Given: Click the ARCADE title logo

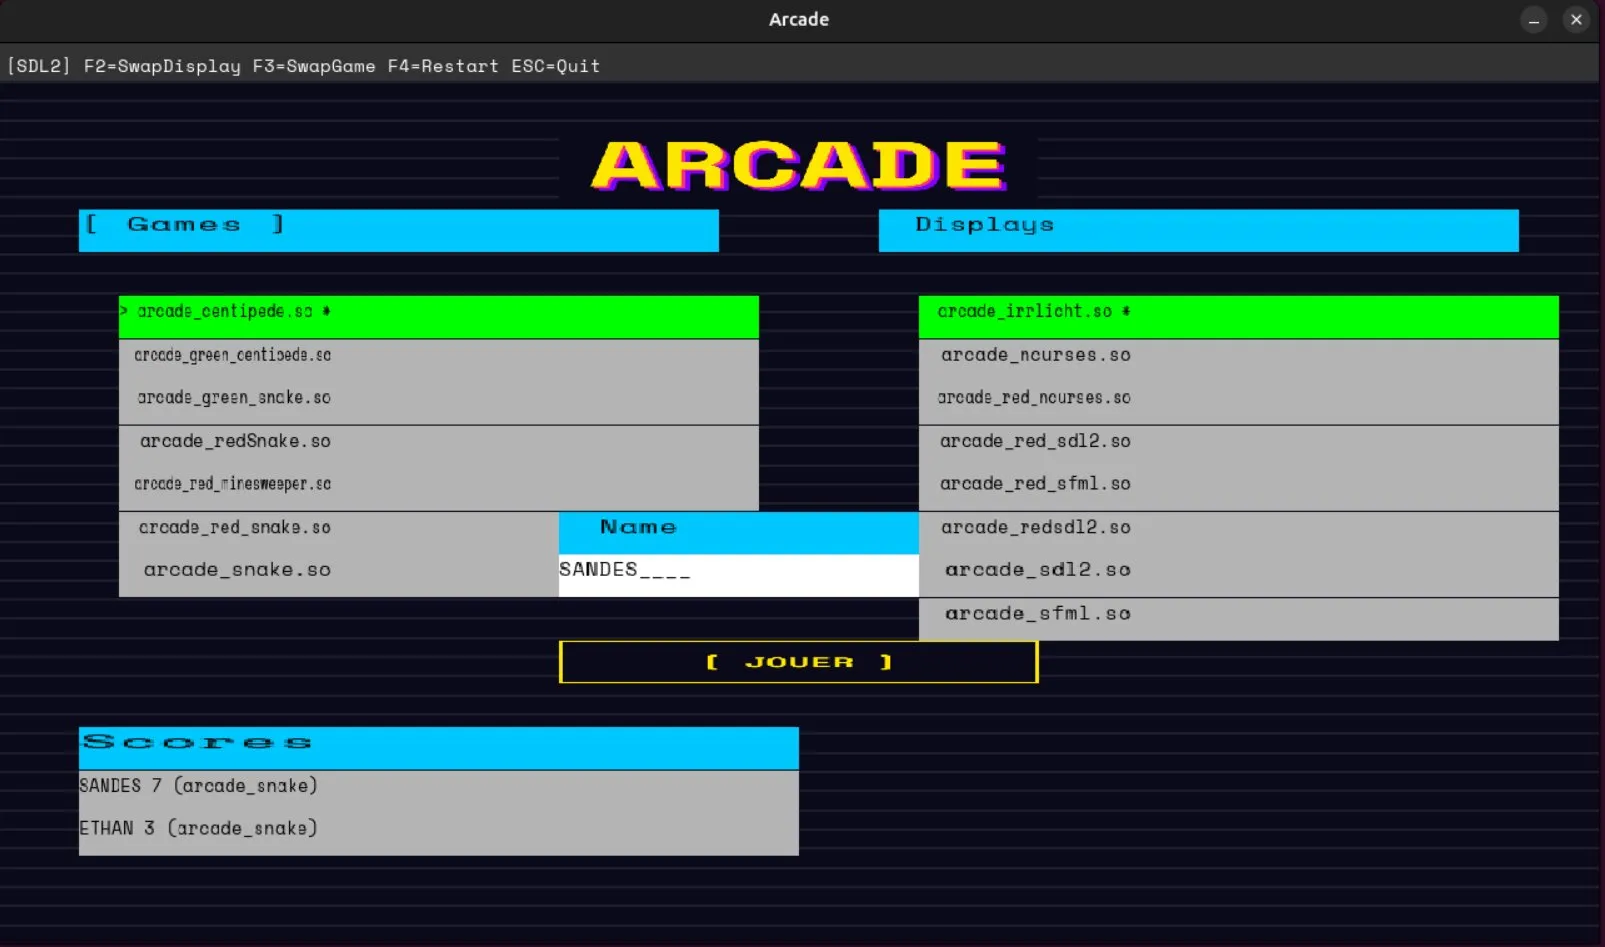Looking at the screenshot, I should (x=798, y=166).
